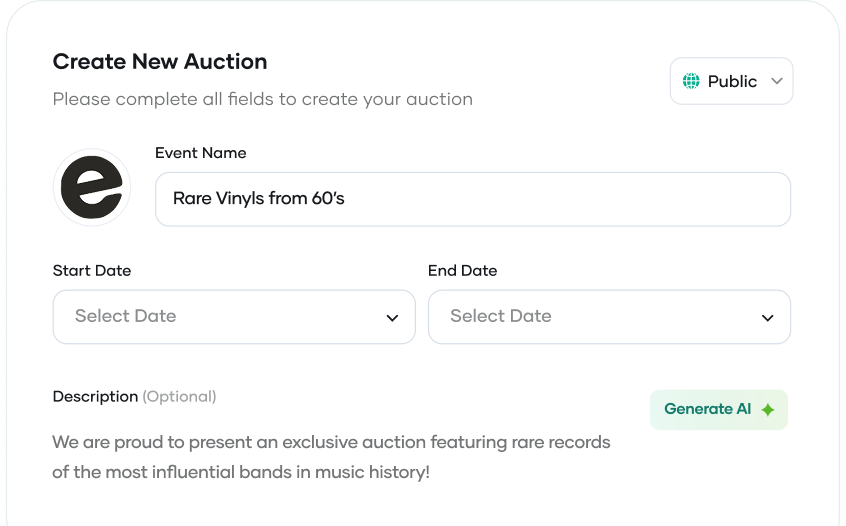Click the Public visibility label
The width and height of the screenshot is (846, 526).
pyautogui.click(x=732, y=81)
